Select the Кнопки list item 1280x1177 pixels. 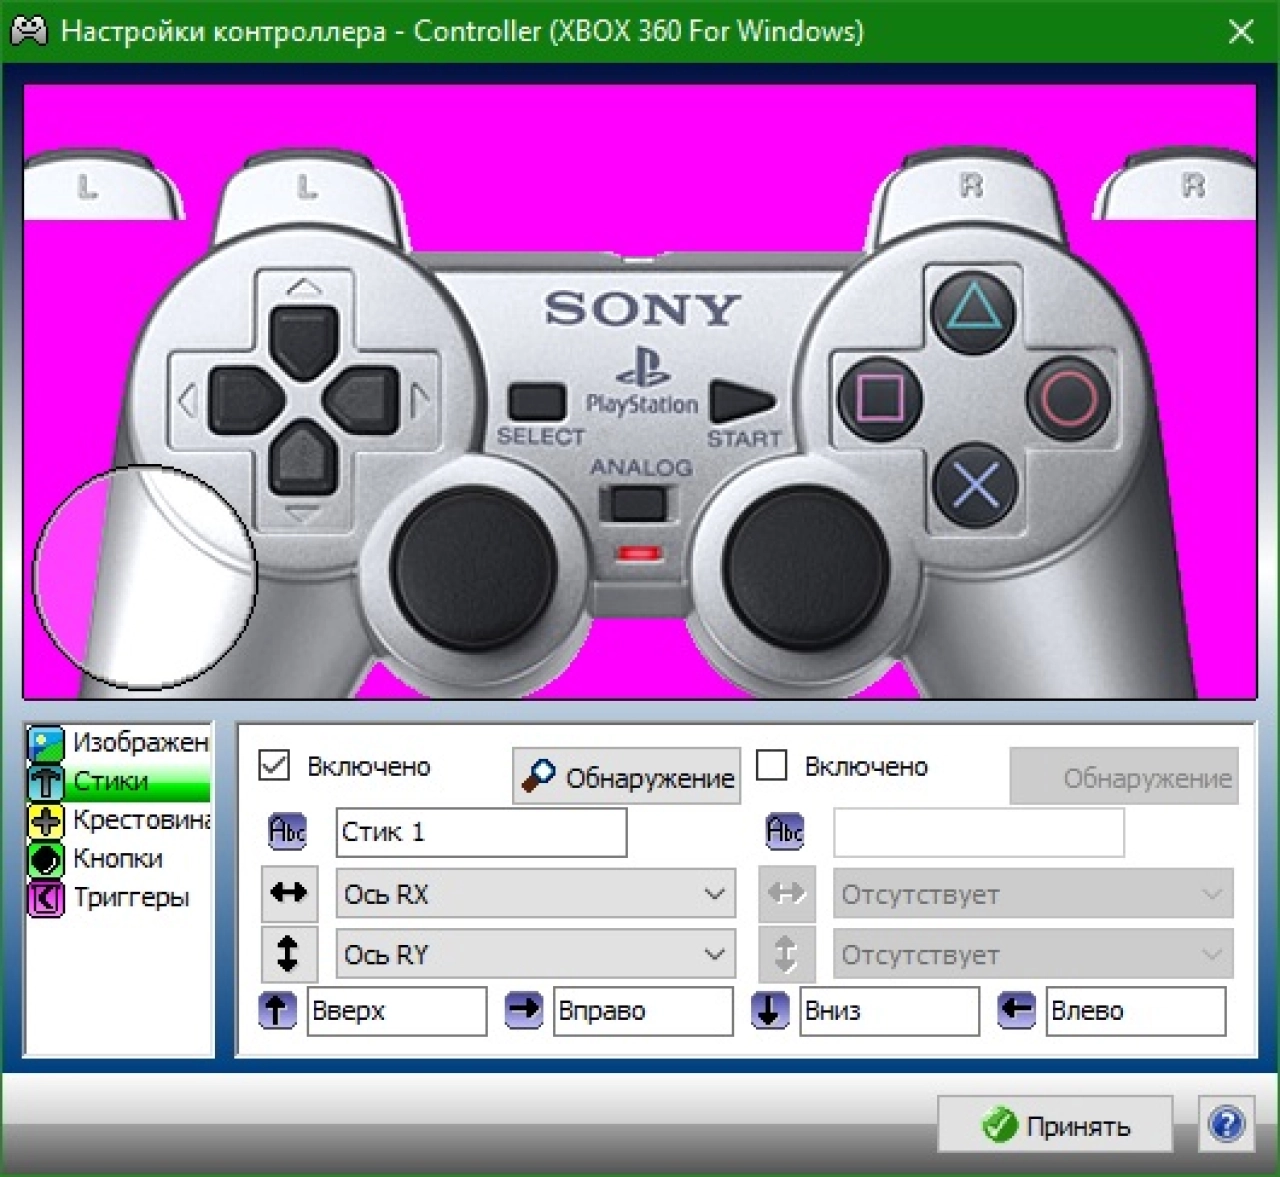point(118,859)
